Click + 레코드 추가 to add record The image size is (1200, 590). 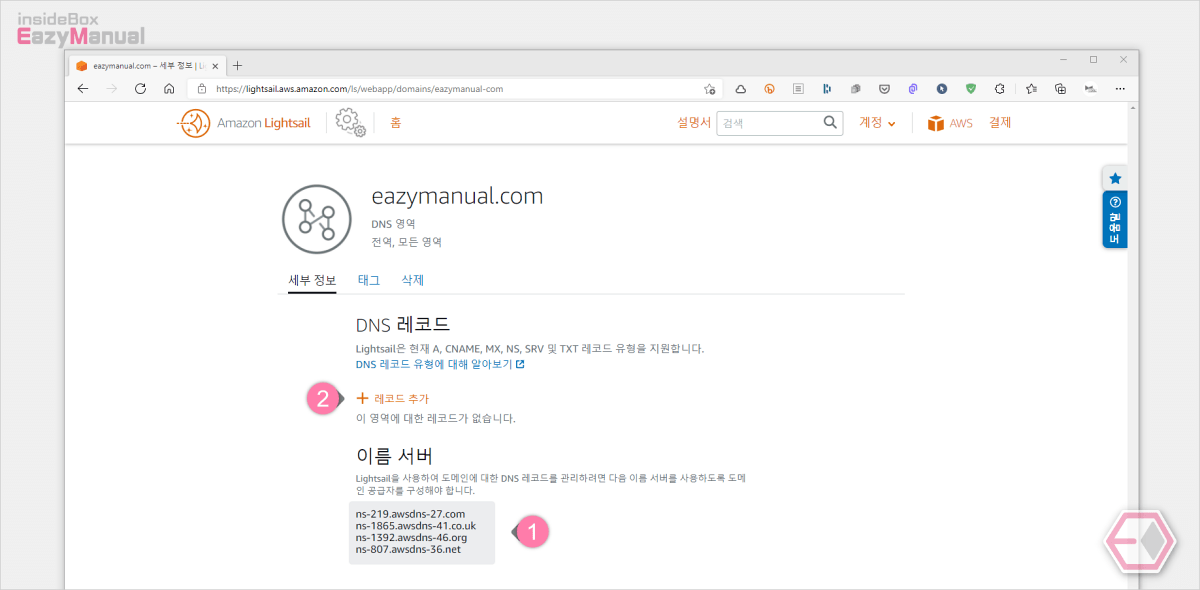(x=392, y=398)
